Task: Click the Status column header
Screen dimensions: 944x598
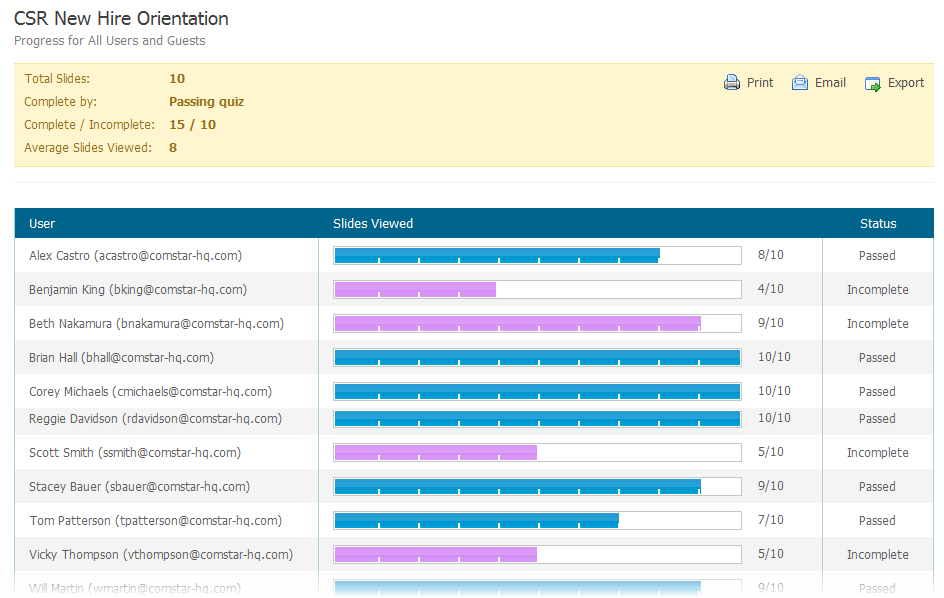Action: (878, 224)
